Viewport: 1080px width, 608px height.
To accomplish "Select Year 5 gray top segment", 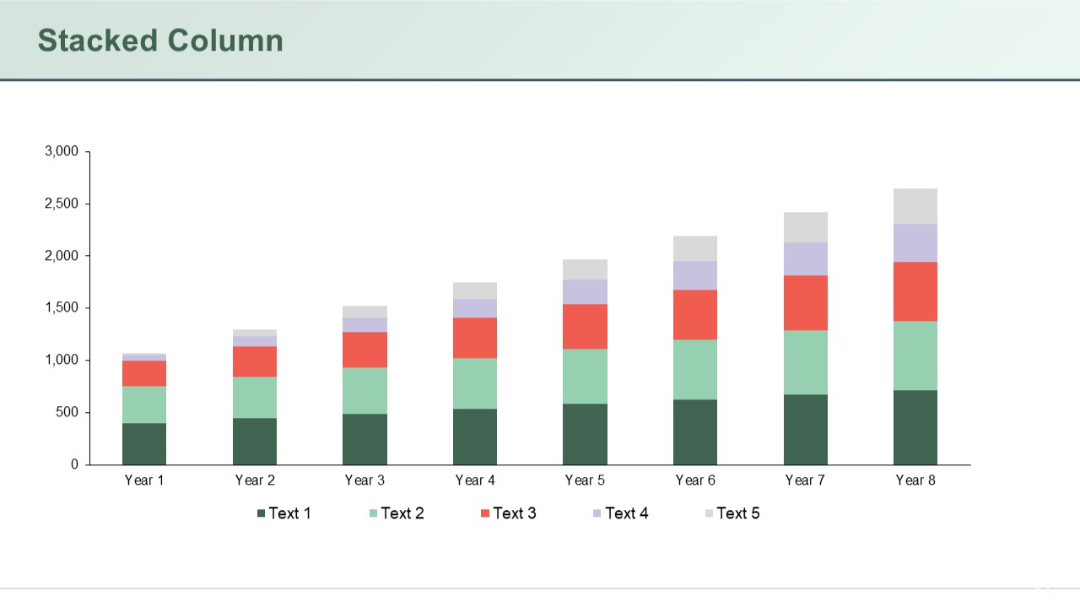I will 585,269.
